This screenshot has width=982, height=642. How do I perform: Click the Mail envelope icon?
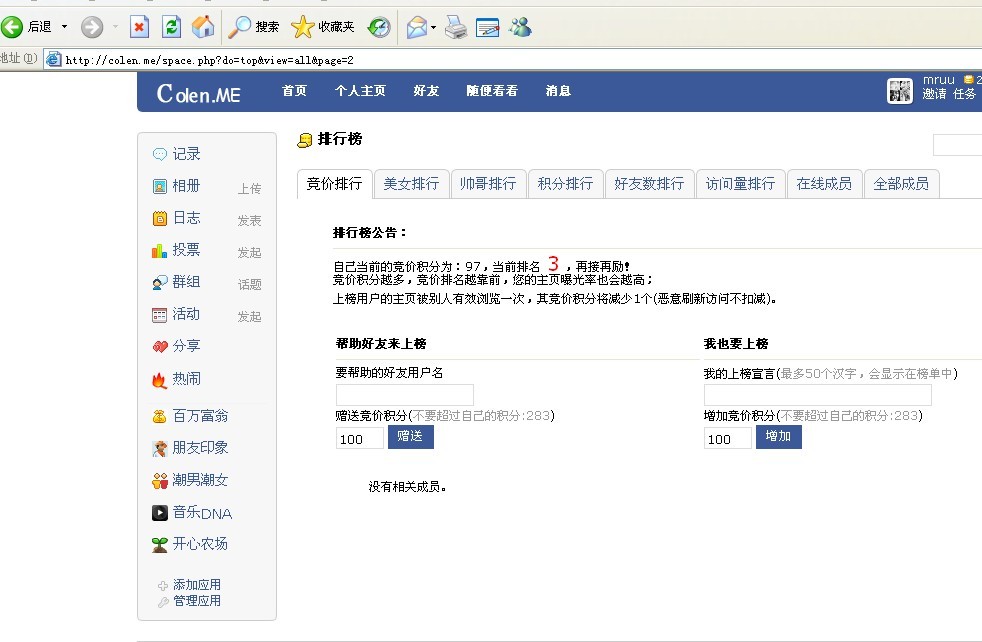point(416,27)
